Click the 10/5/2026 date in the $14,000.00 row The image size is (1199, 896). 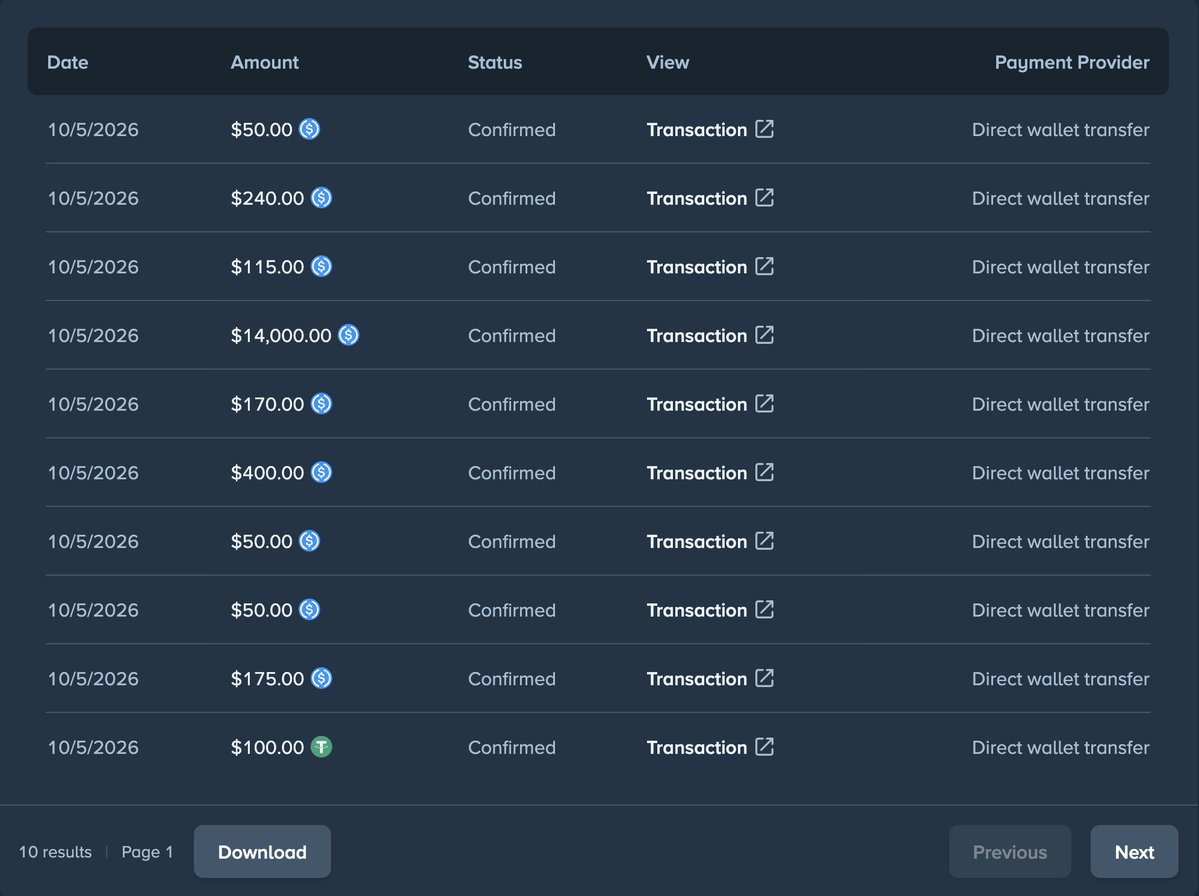click(93, 335)
